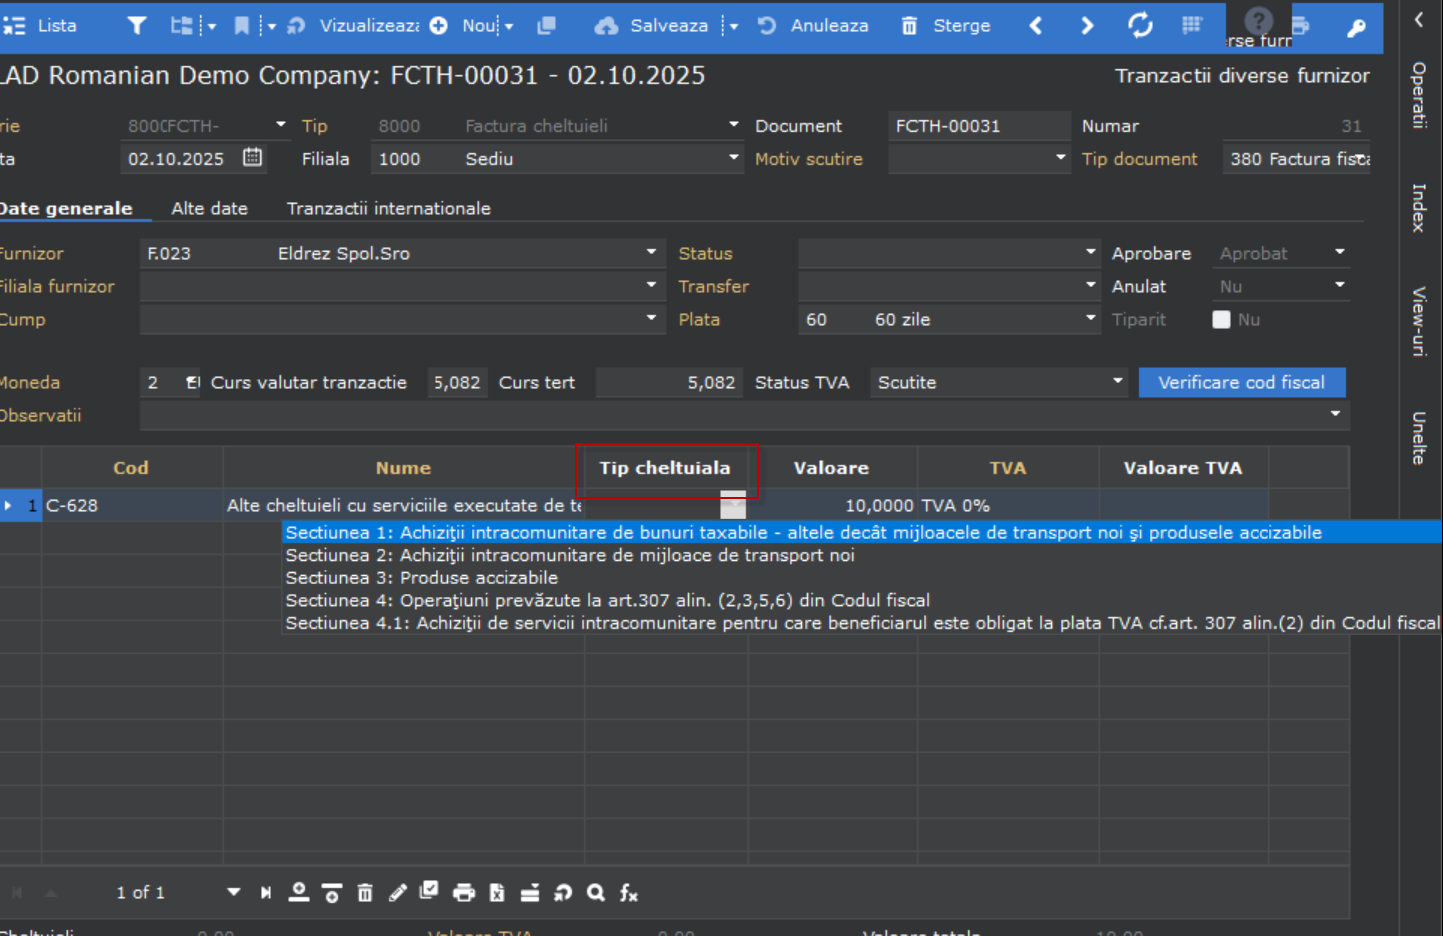Click the Tip cheltuiala column header
The width and height of the screenshot is (1443, 936).
click(x=665, y=468)
